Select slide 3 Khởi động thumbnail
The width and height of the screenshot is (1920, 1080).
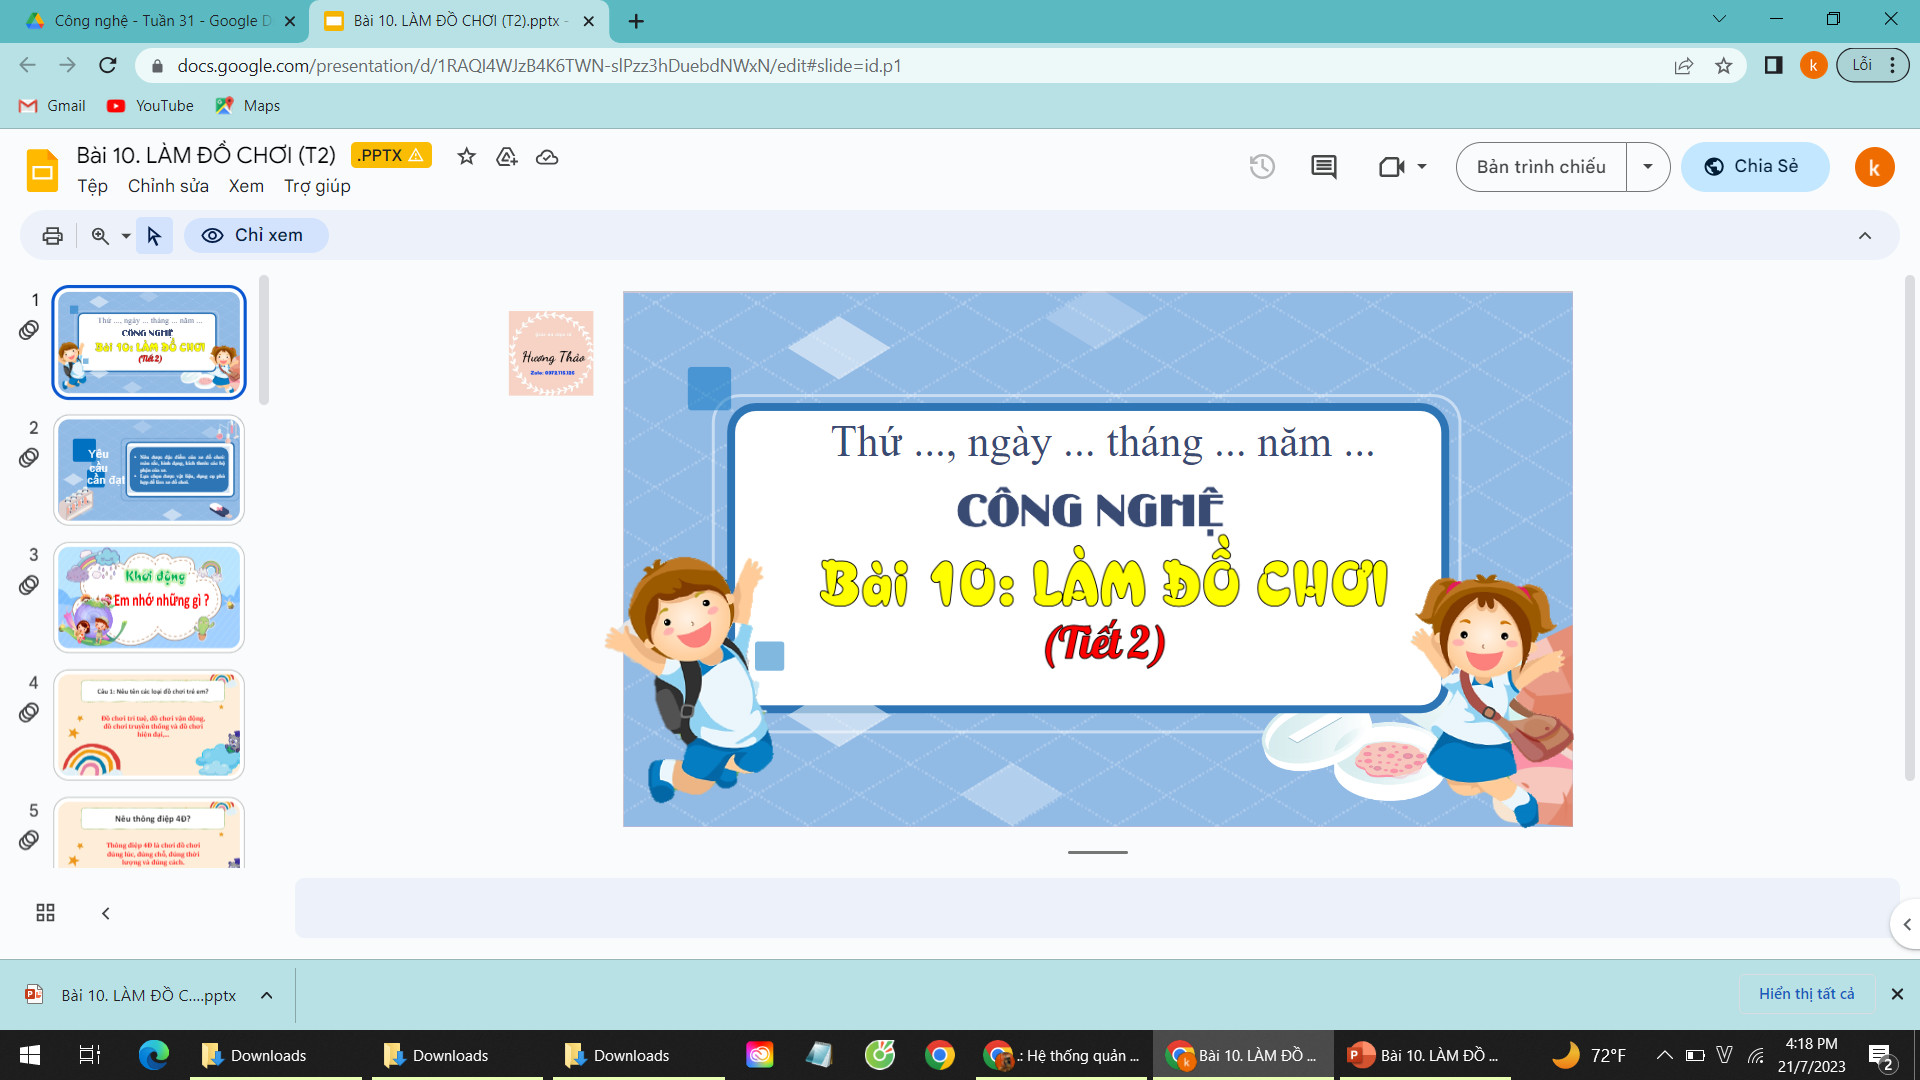coord(149,597)
